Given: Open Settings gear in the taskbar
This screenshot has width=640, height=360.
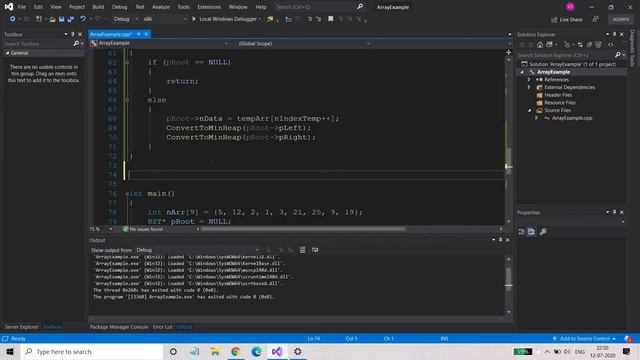Looking at the screenshot, I should (x=298, y=351).
